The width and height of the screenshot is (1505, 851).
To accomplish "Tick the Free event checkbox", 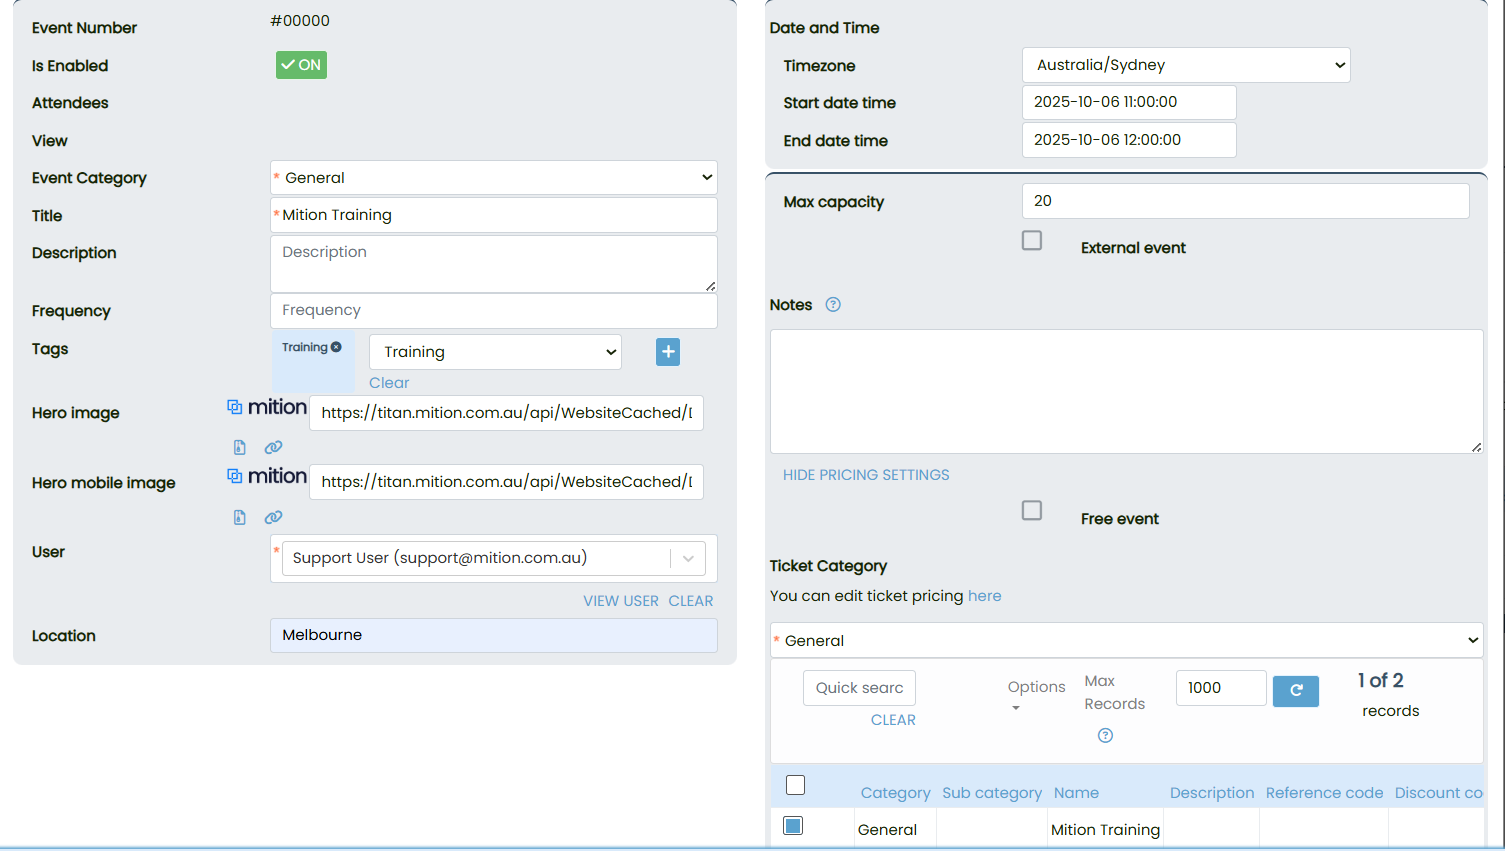I will click(x=1032, y=511).
